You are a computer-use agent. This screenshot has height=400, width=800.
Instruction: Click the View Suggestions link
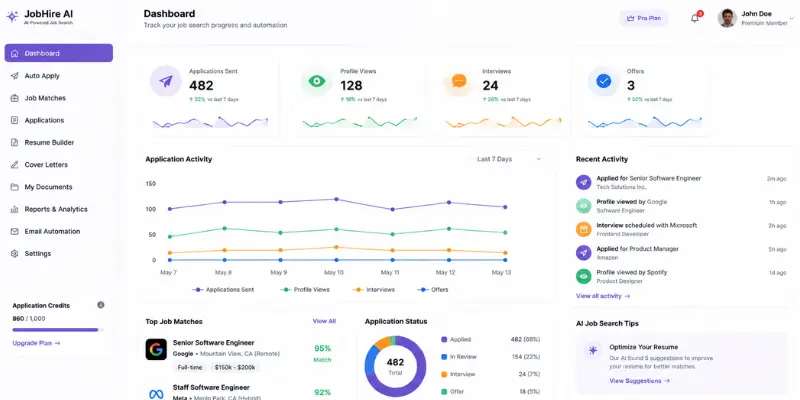point(640,381)
